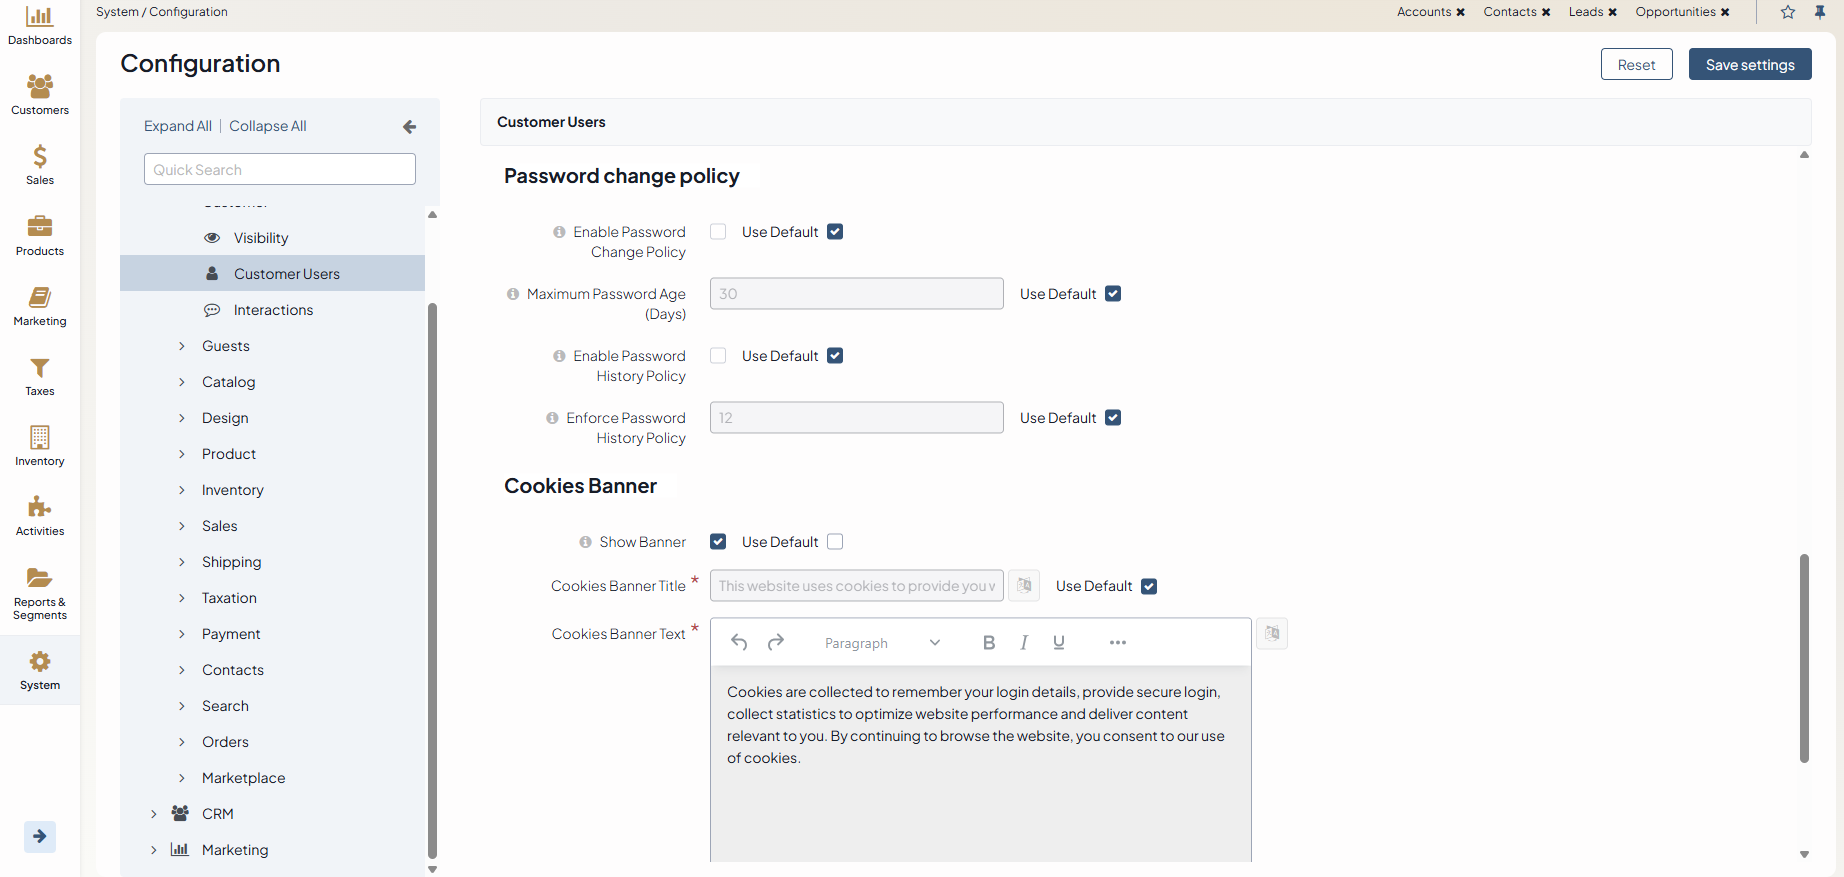Click the Expand All link
Image resolution: width=1844 pixels, height=877 pixels.
tap(178, 126)
